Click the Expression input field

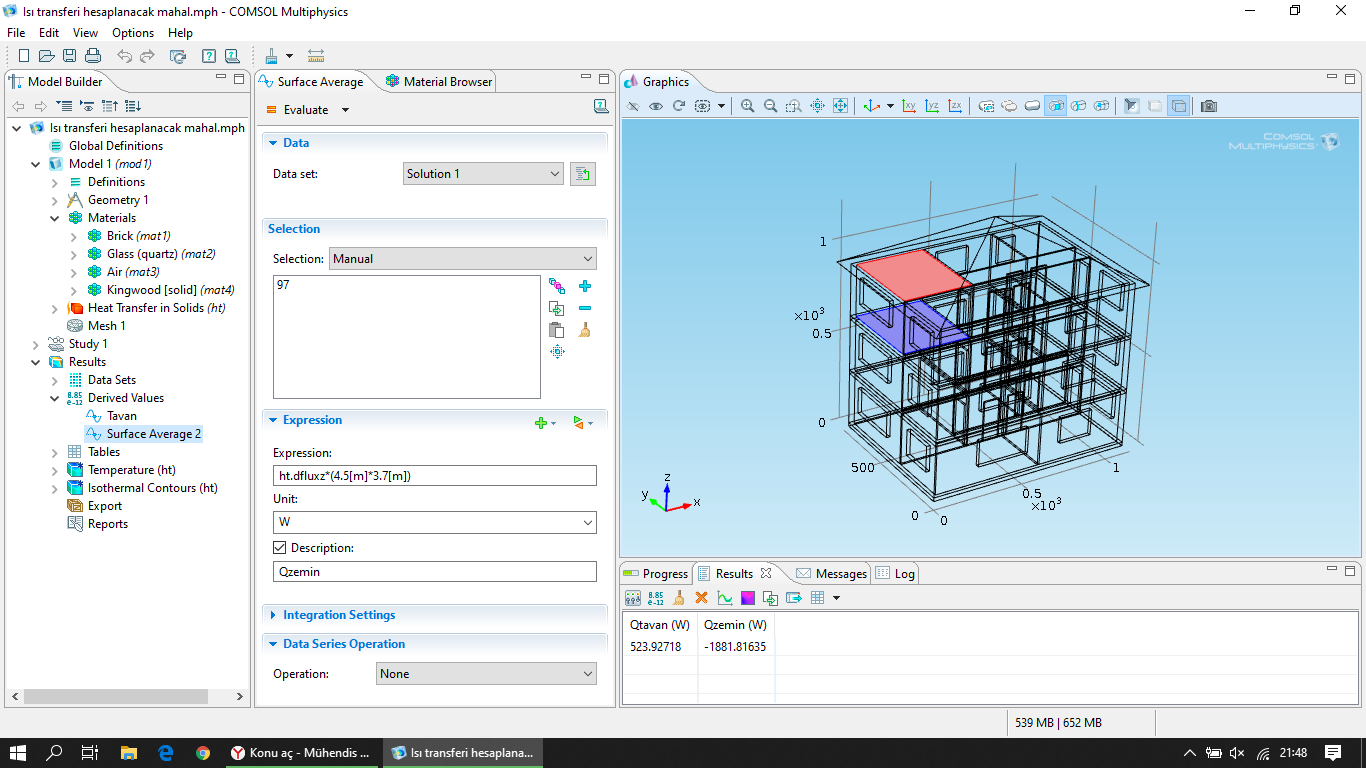[435, 476]
